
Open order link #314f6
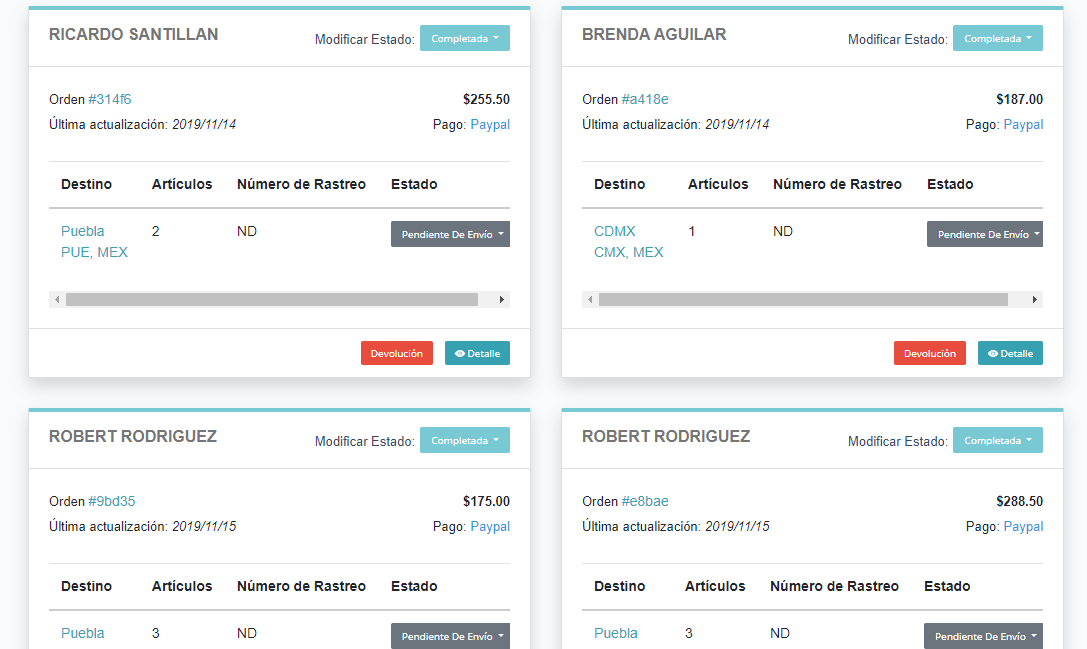pyautogui.click(x=110, y=99)
